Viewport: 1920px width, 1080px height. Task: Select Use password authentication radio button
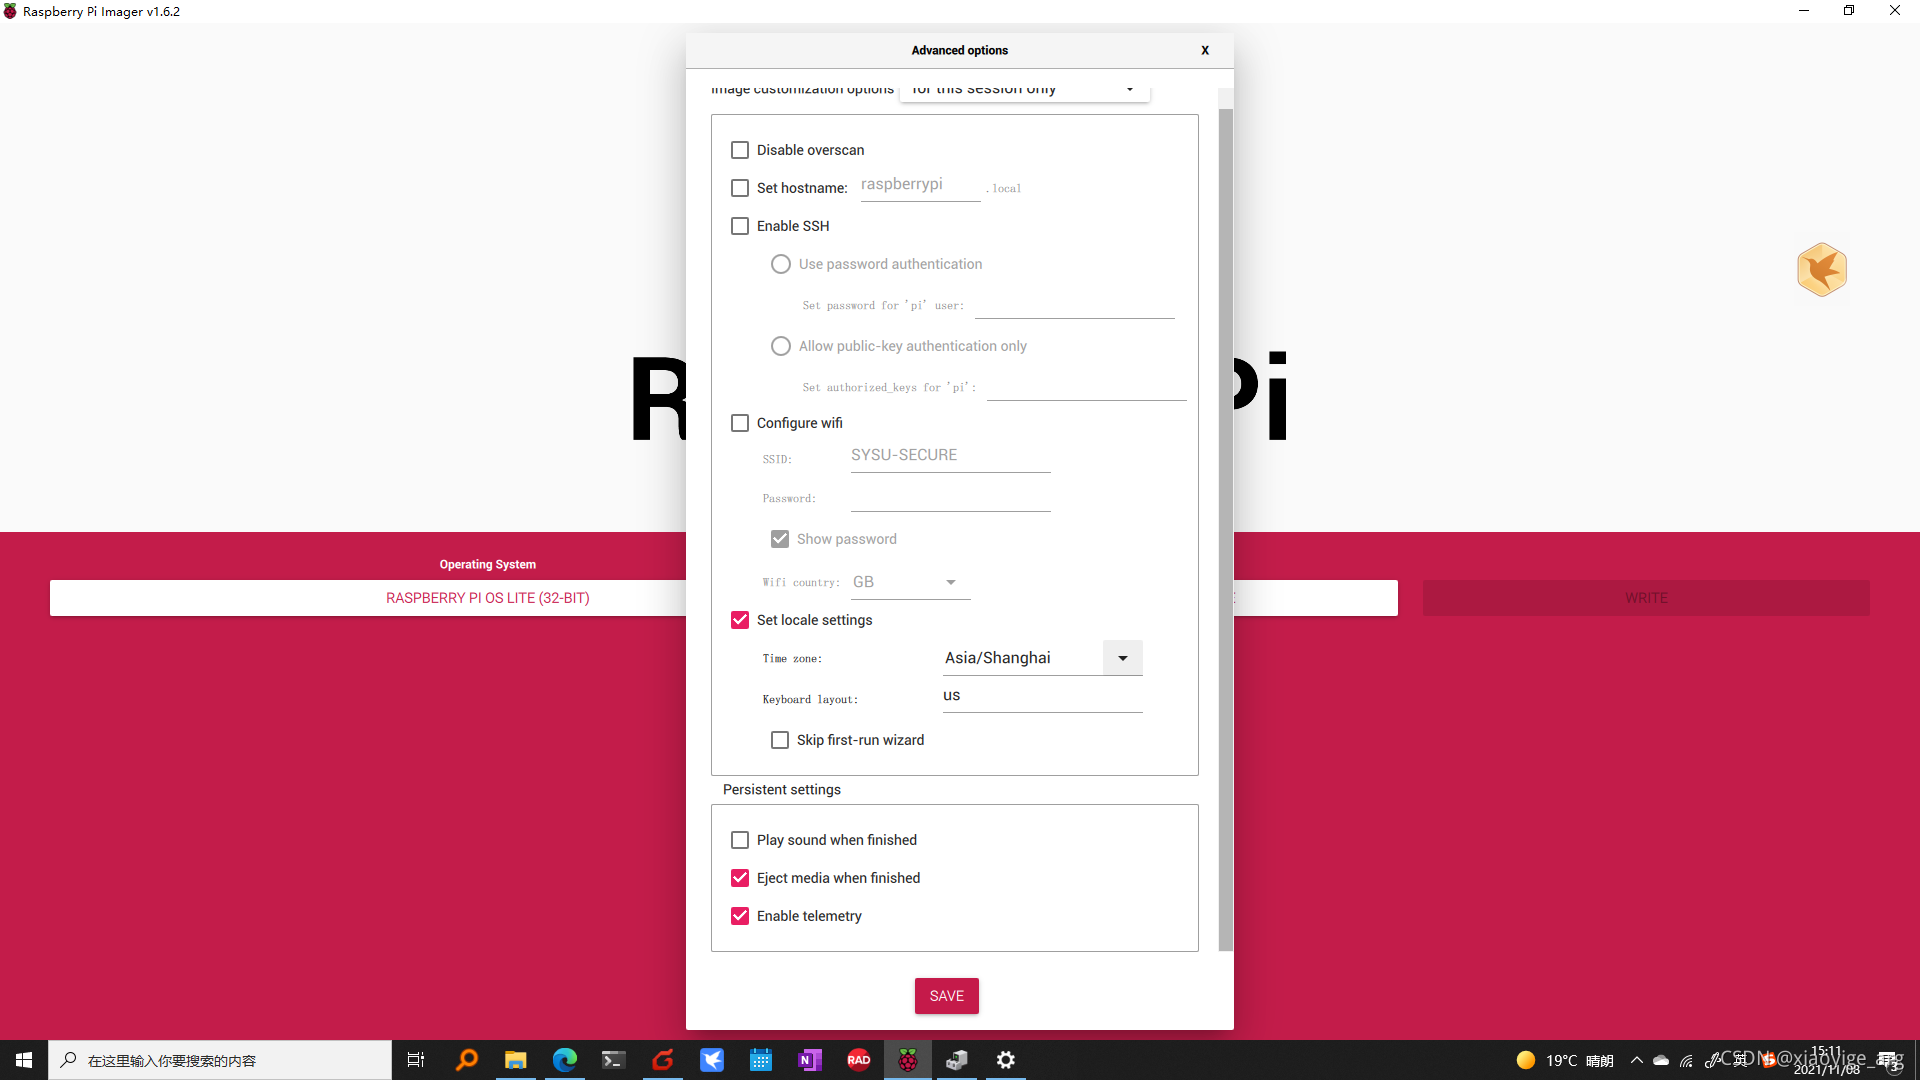coord(781,264)
